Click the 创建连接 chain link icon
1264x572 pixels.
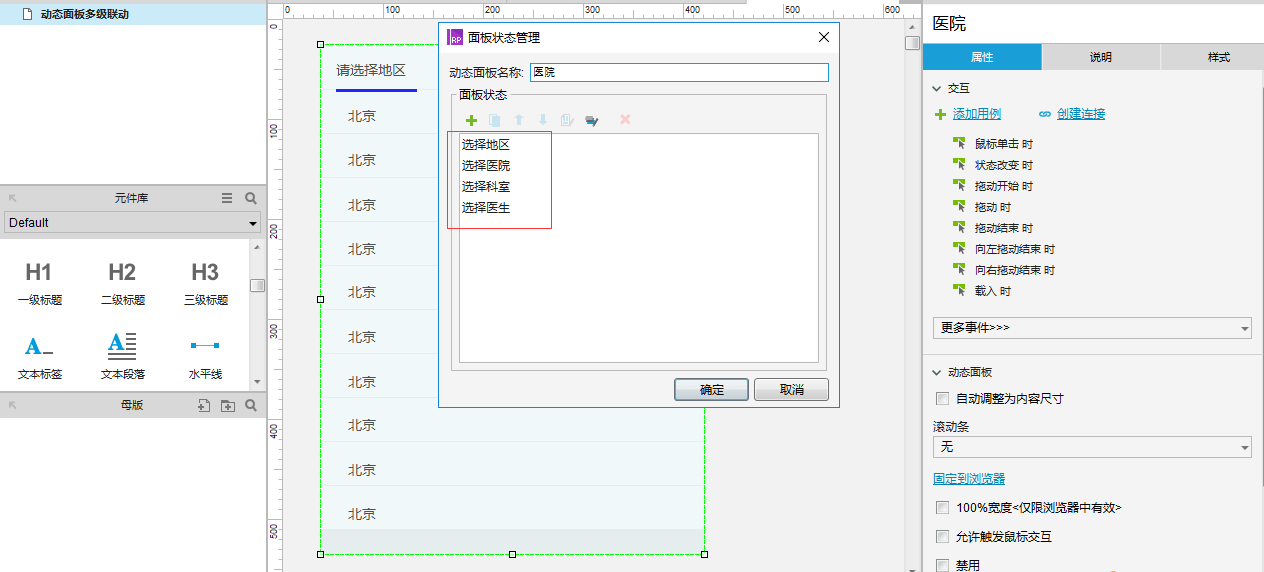(x=1045, y=114)
